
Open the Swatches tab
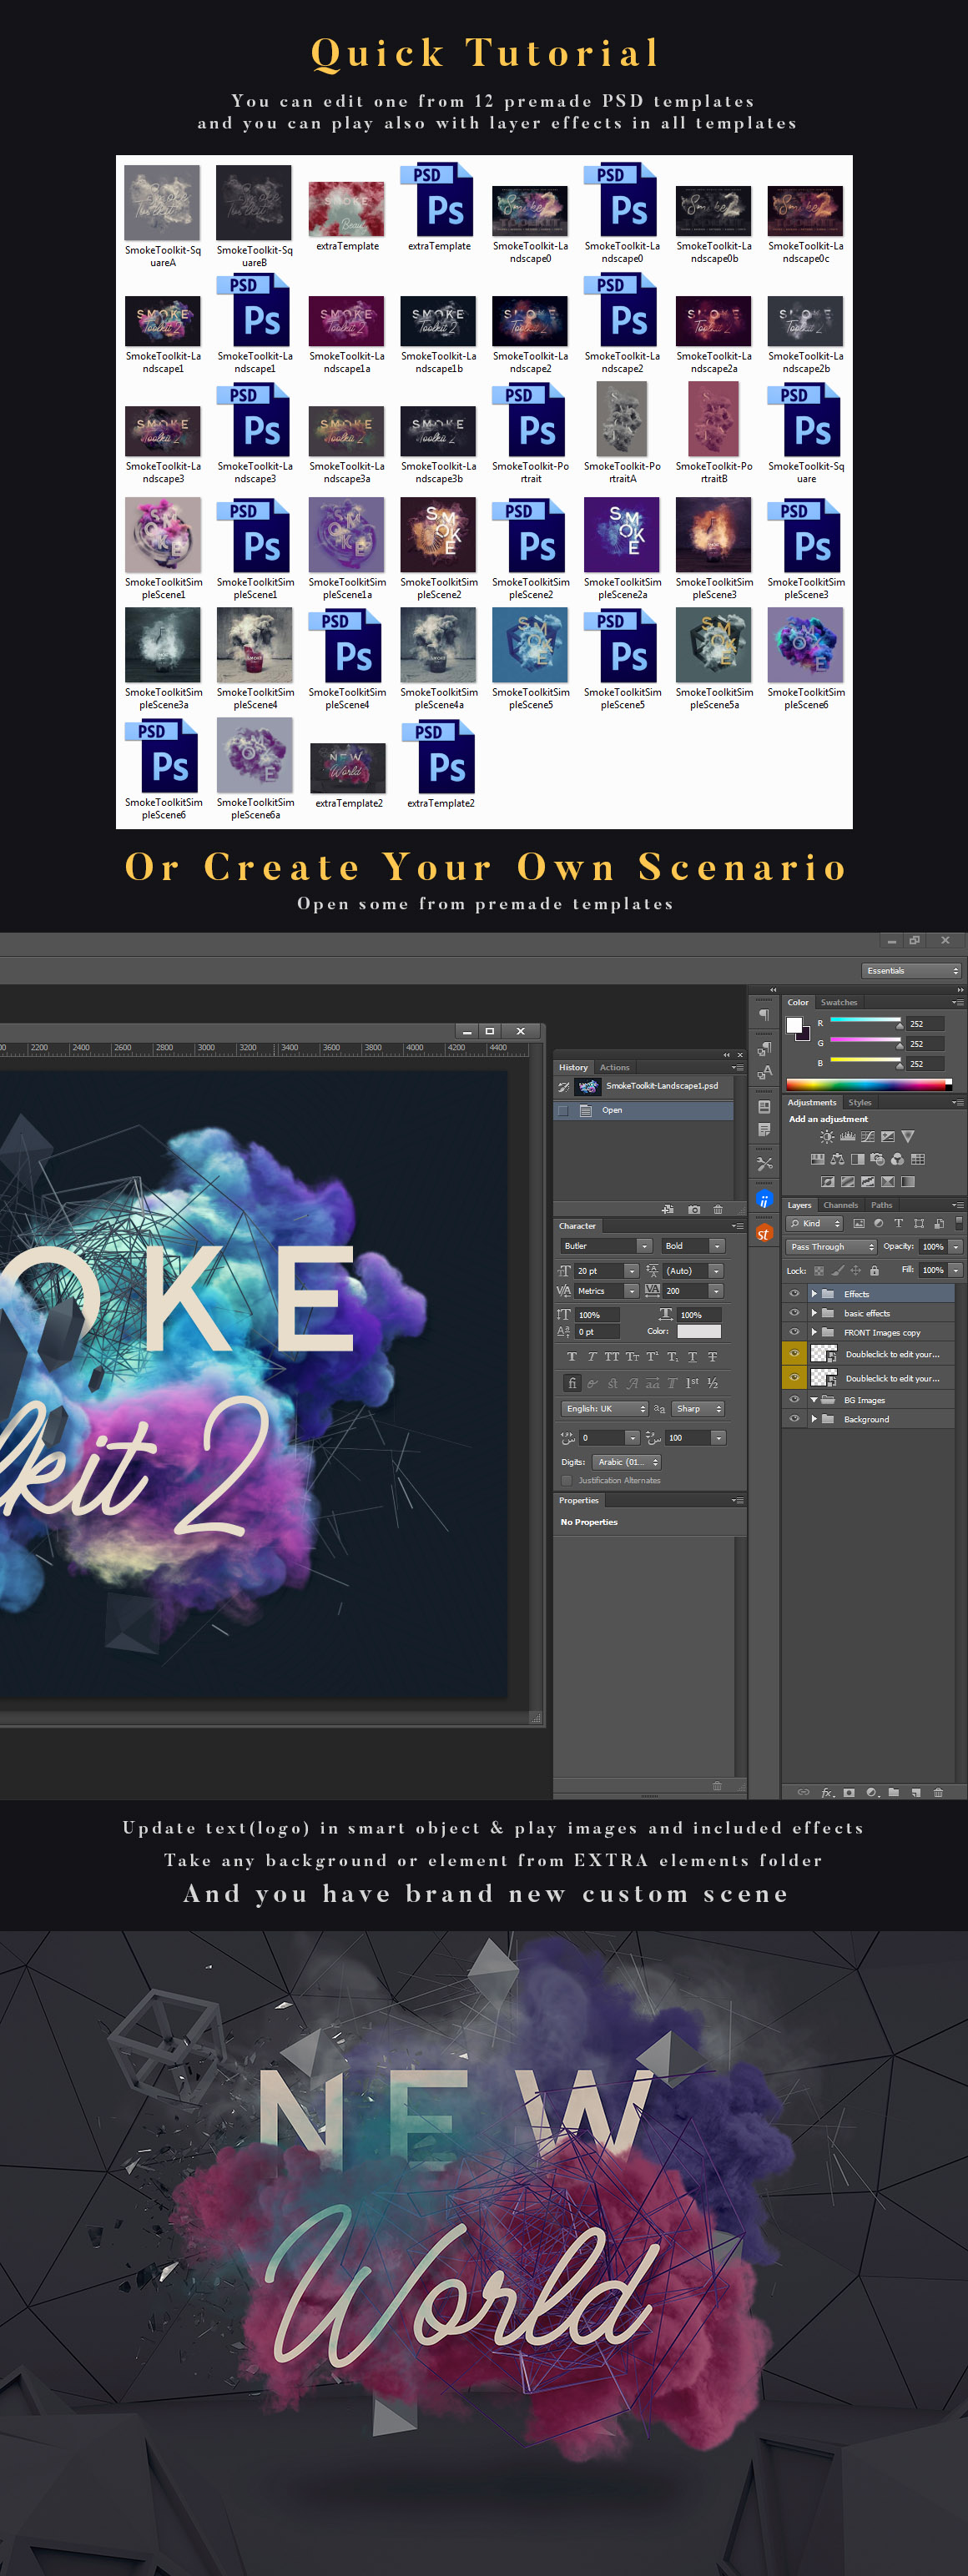point(838,1002)
